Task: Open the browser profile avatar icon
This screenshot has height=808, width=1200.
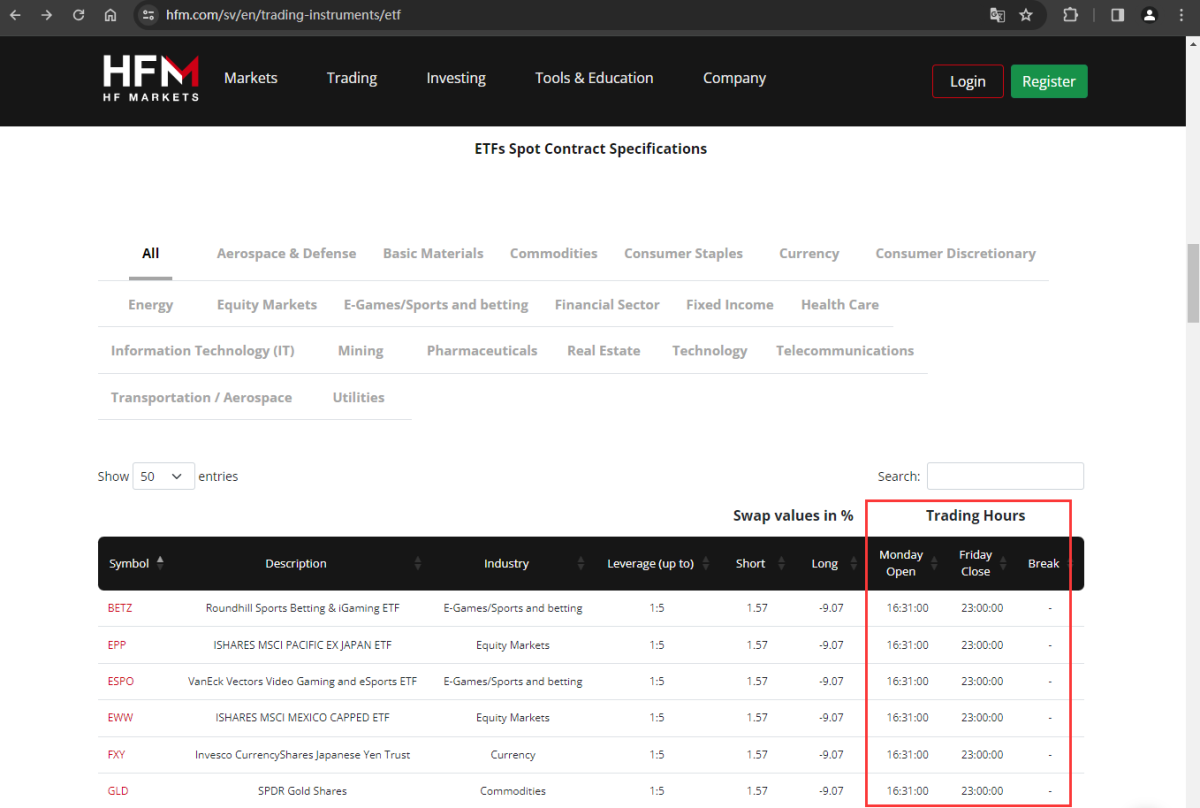Action: click(x=1150, y=15)
